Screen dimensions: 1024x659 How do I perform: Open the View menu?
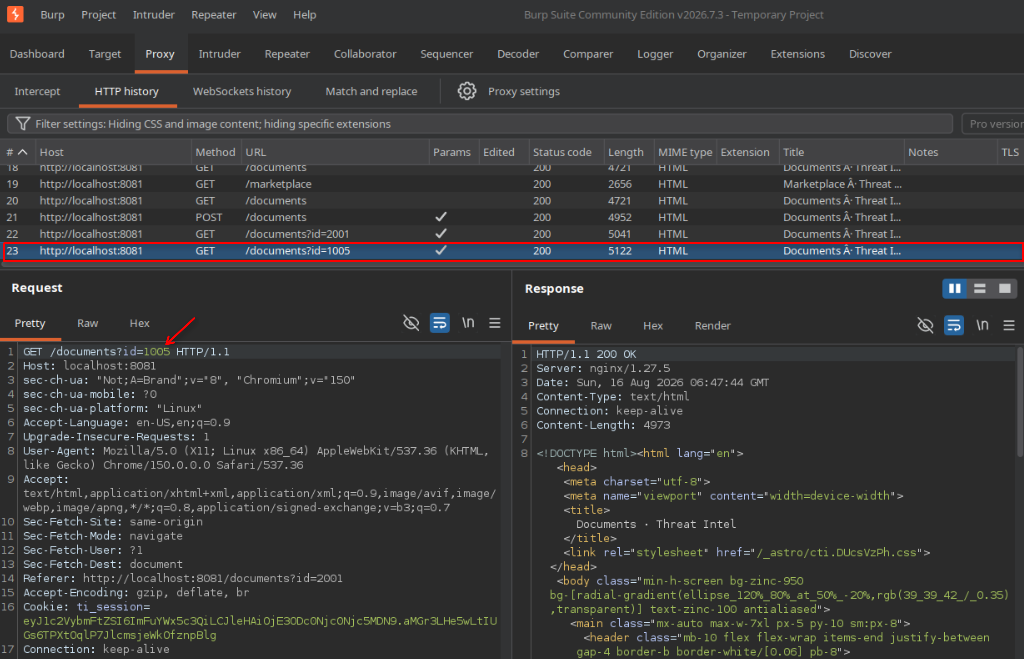[264, 14]
